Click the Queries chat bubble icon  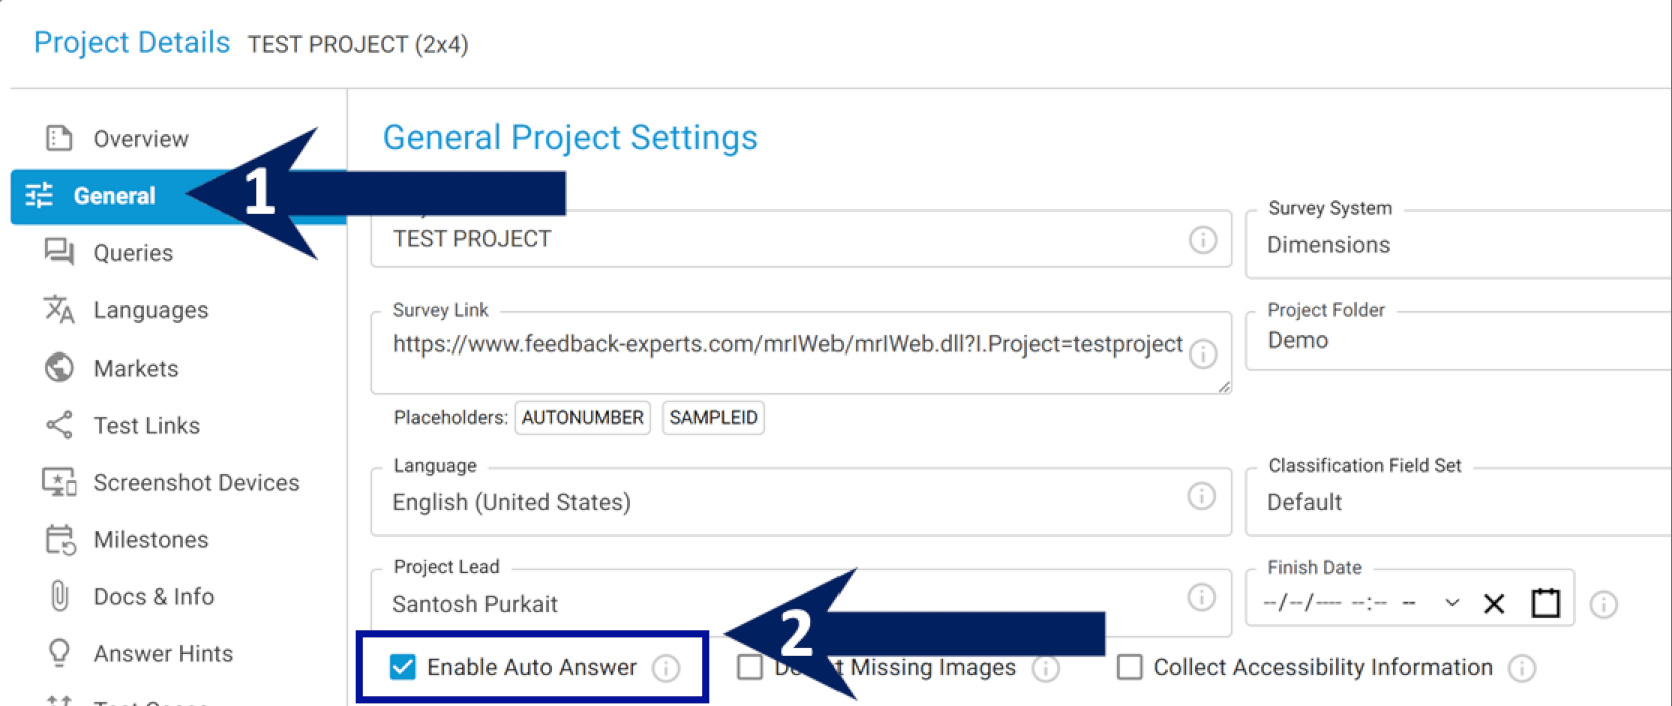tap(59, 252)
